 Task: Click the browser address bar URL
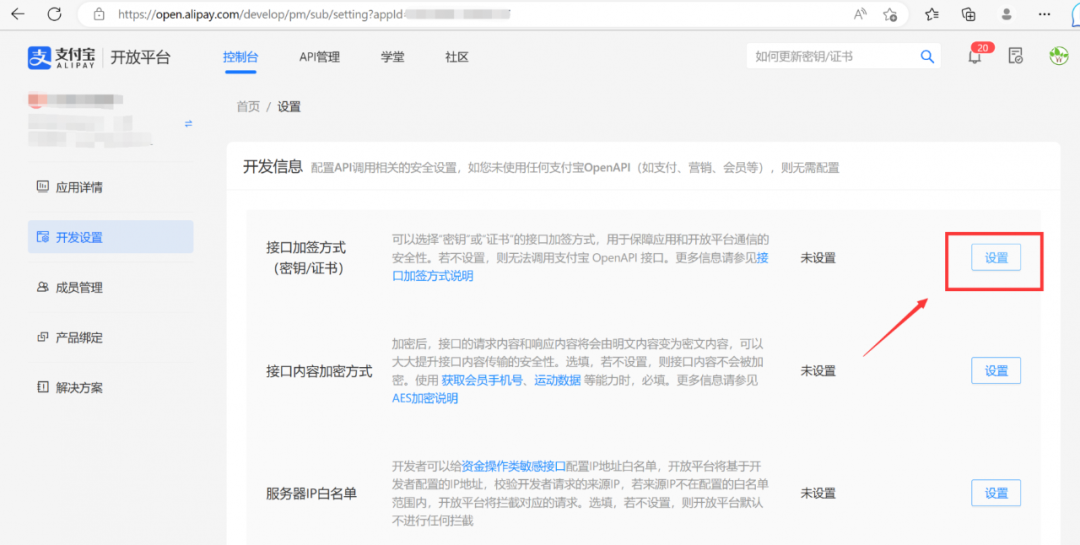tap(313, 14)
